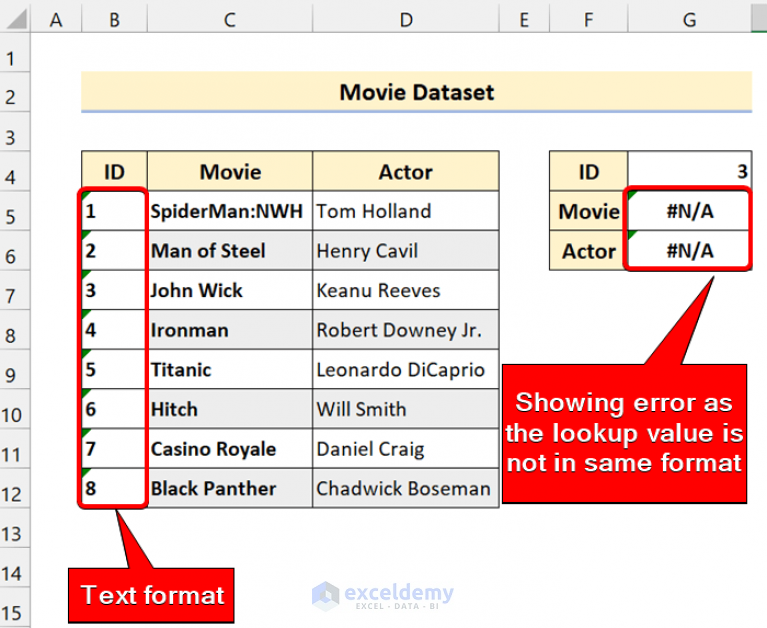Click the lookup 'ID' label in column F
Screen dimensions: 767x628
[x=588, y=171]
